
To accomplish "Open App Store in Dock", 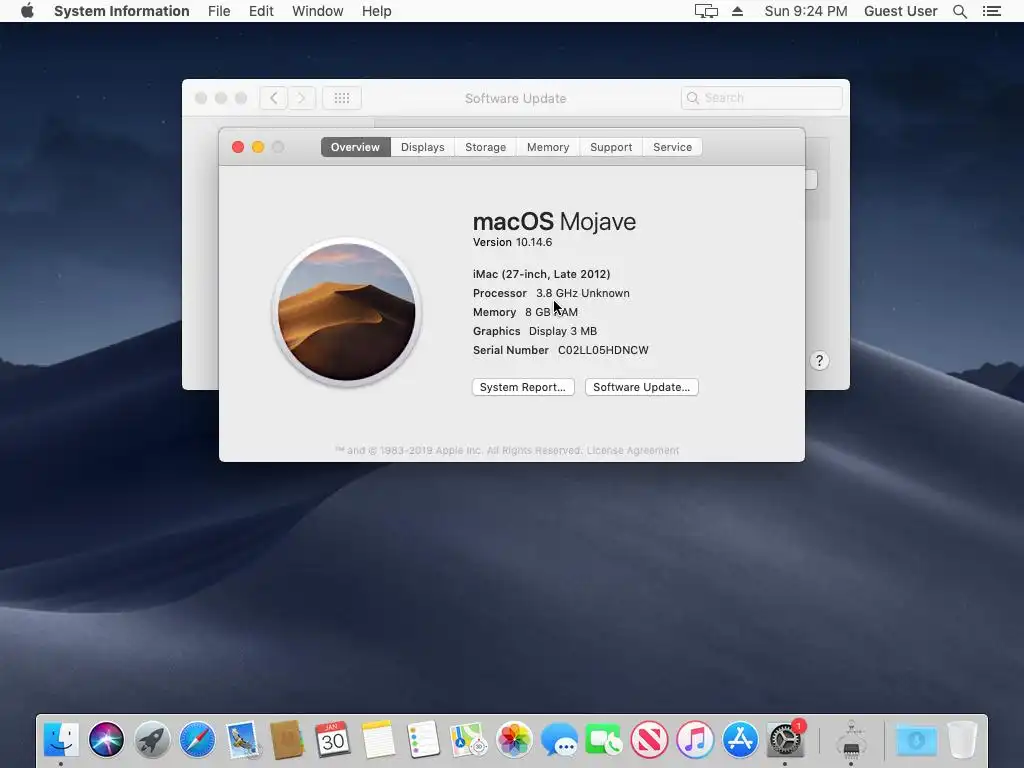I will 740,740.
